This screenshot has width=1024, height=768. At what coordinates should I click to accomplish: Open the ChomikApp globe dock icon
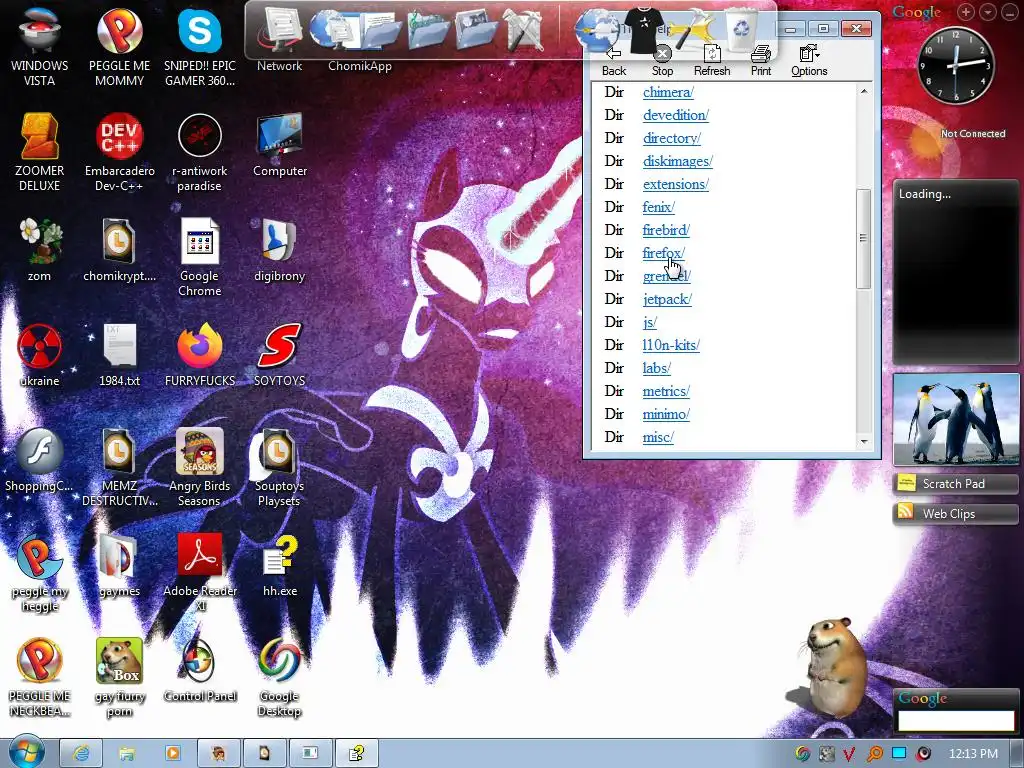[x=330, y=29]
